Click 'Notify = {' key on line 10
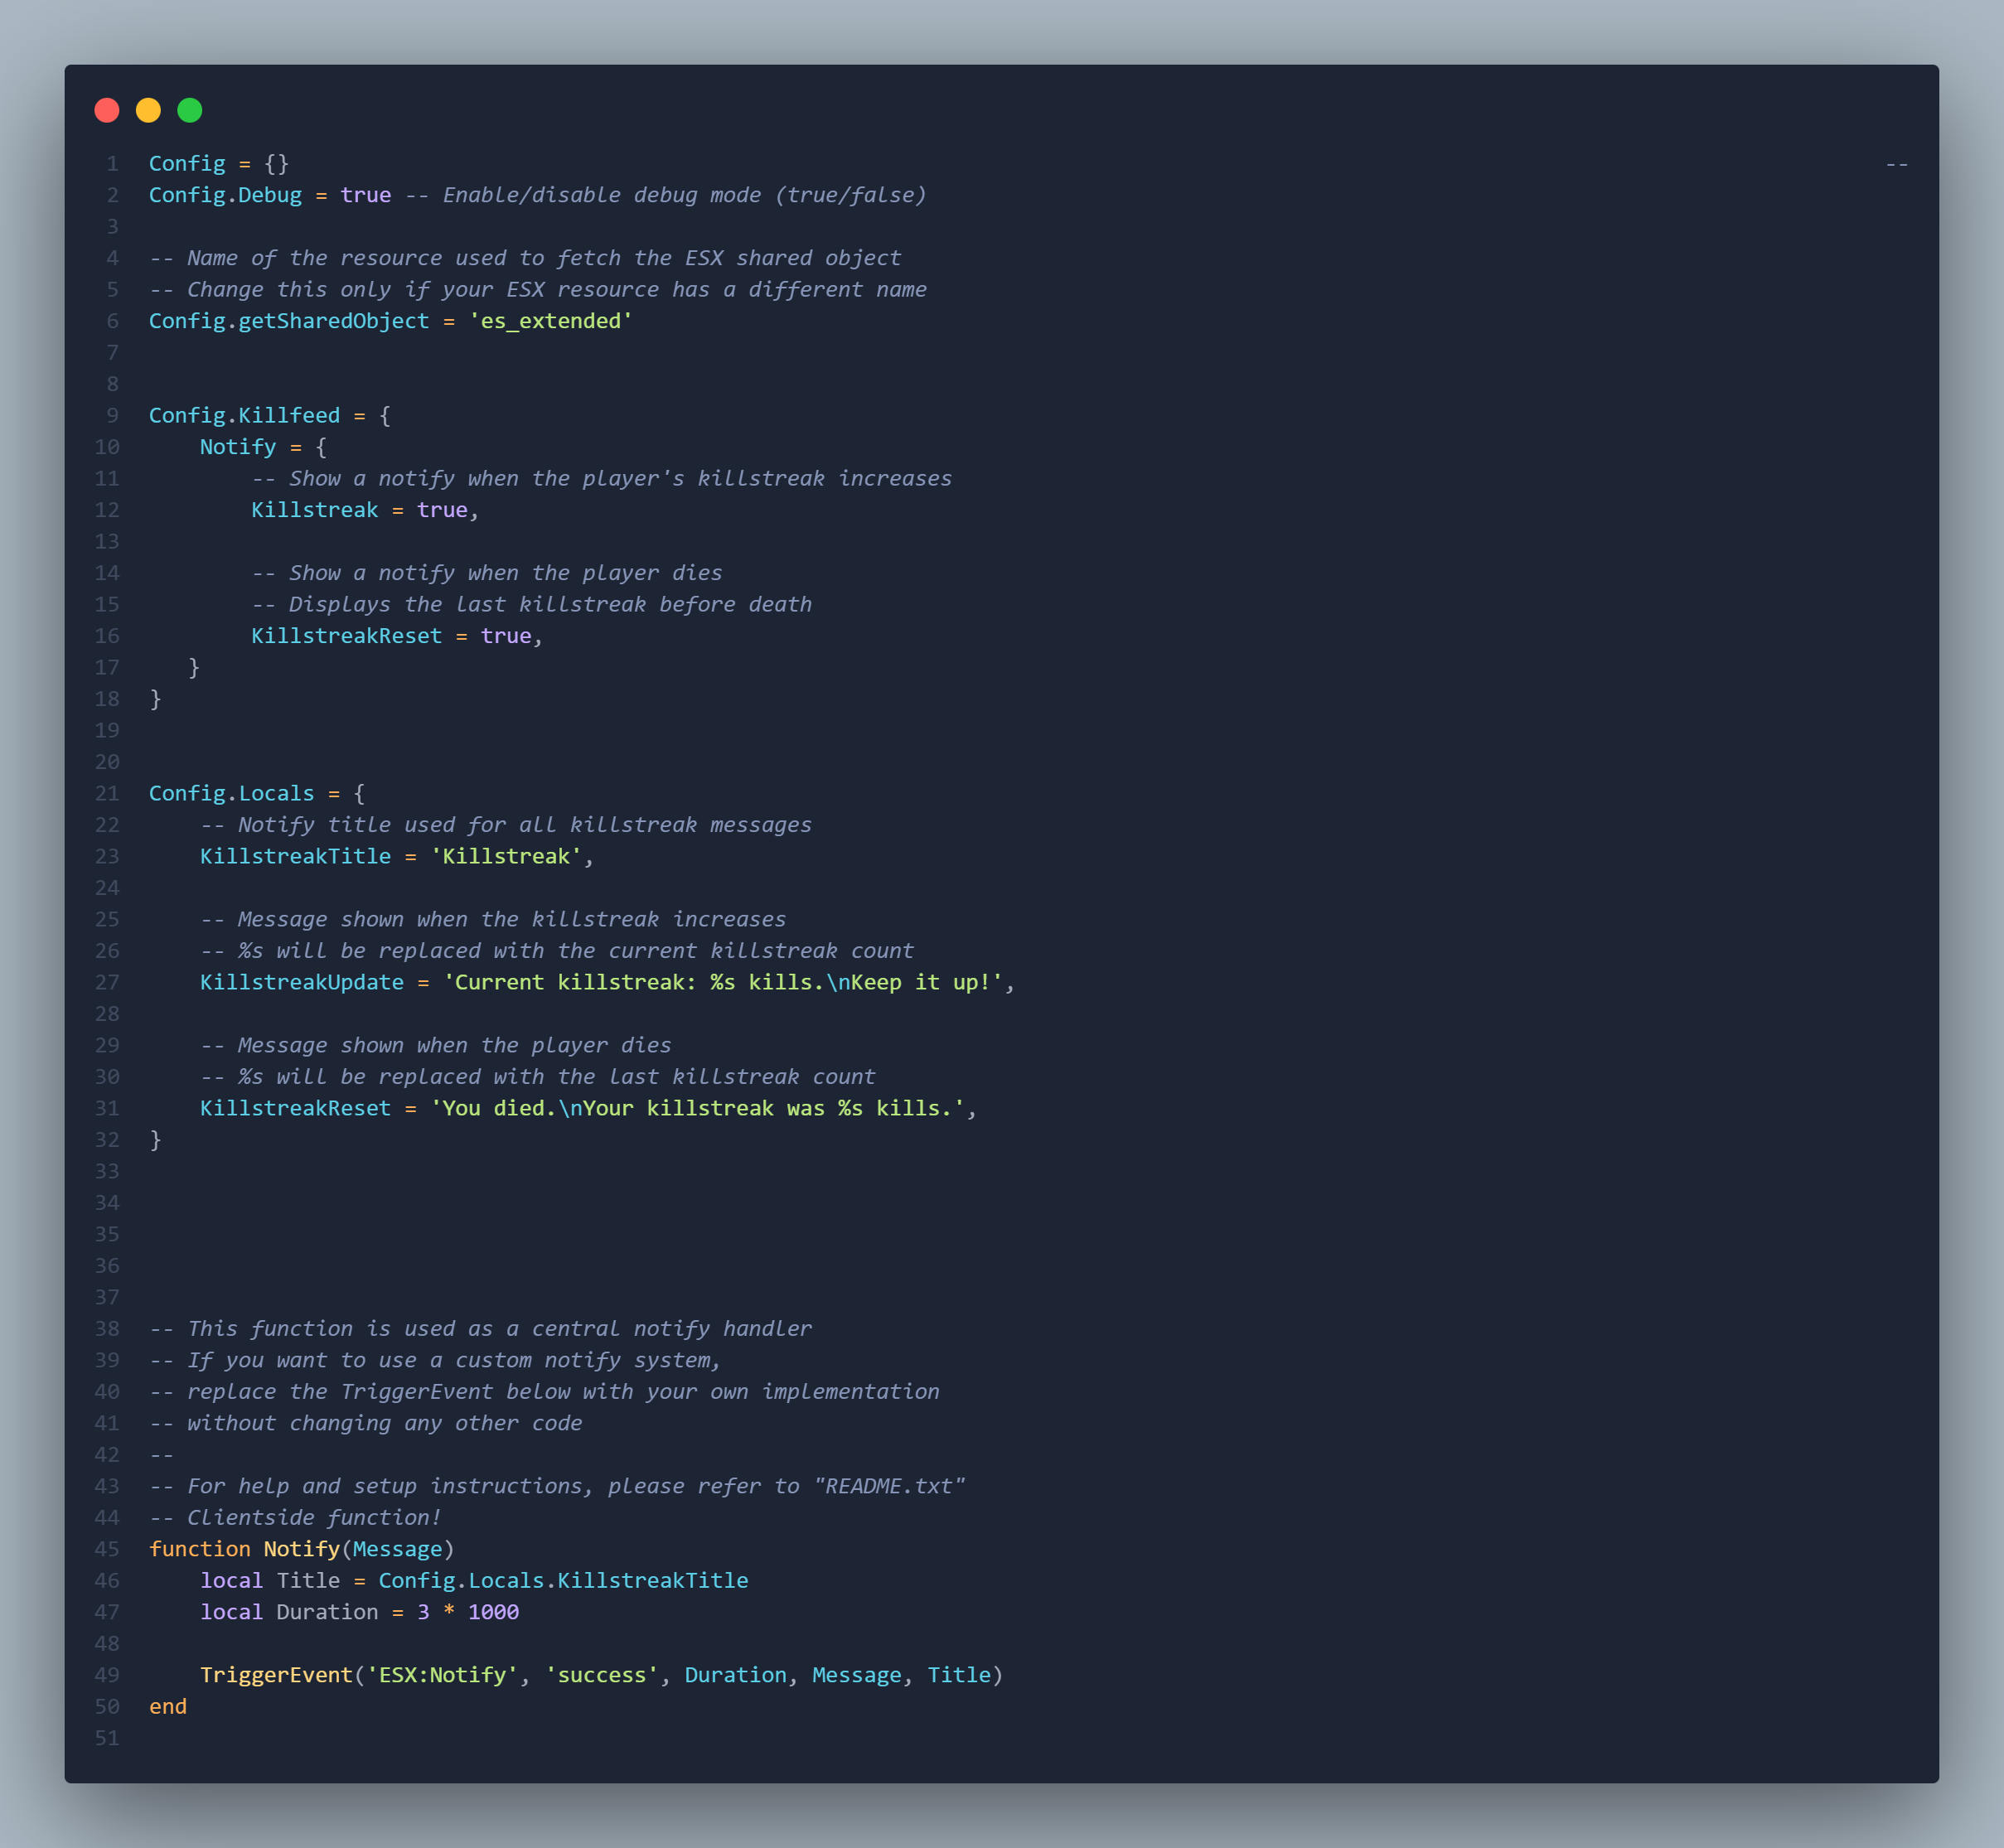 tap(263, 447)
